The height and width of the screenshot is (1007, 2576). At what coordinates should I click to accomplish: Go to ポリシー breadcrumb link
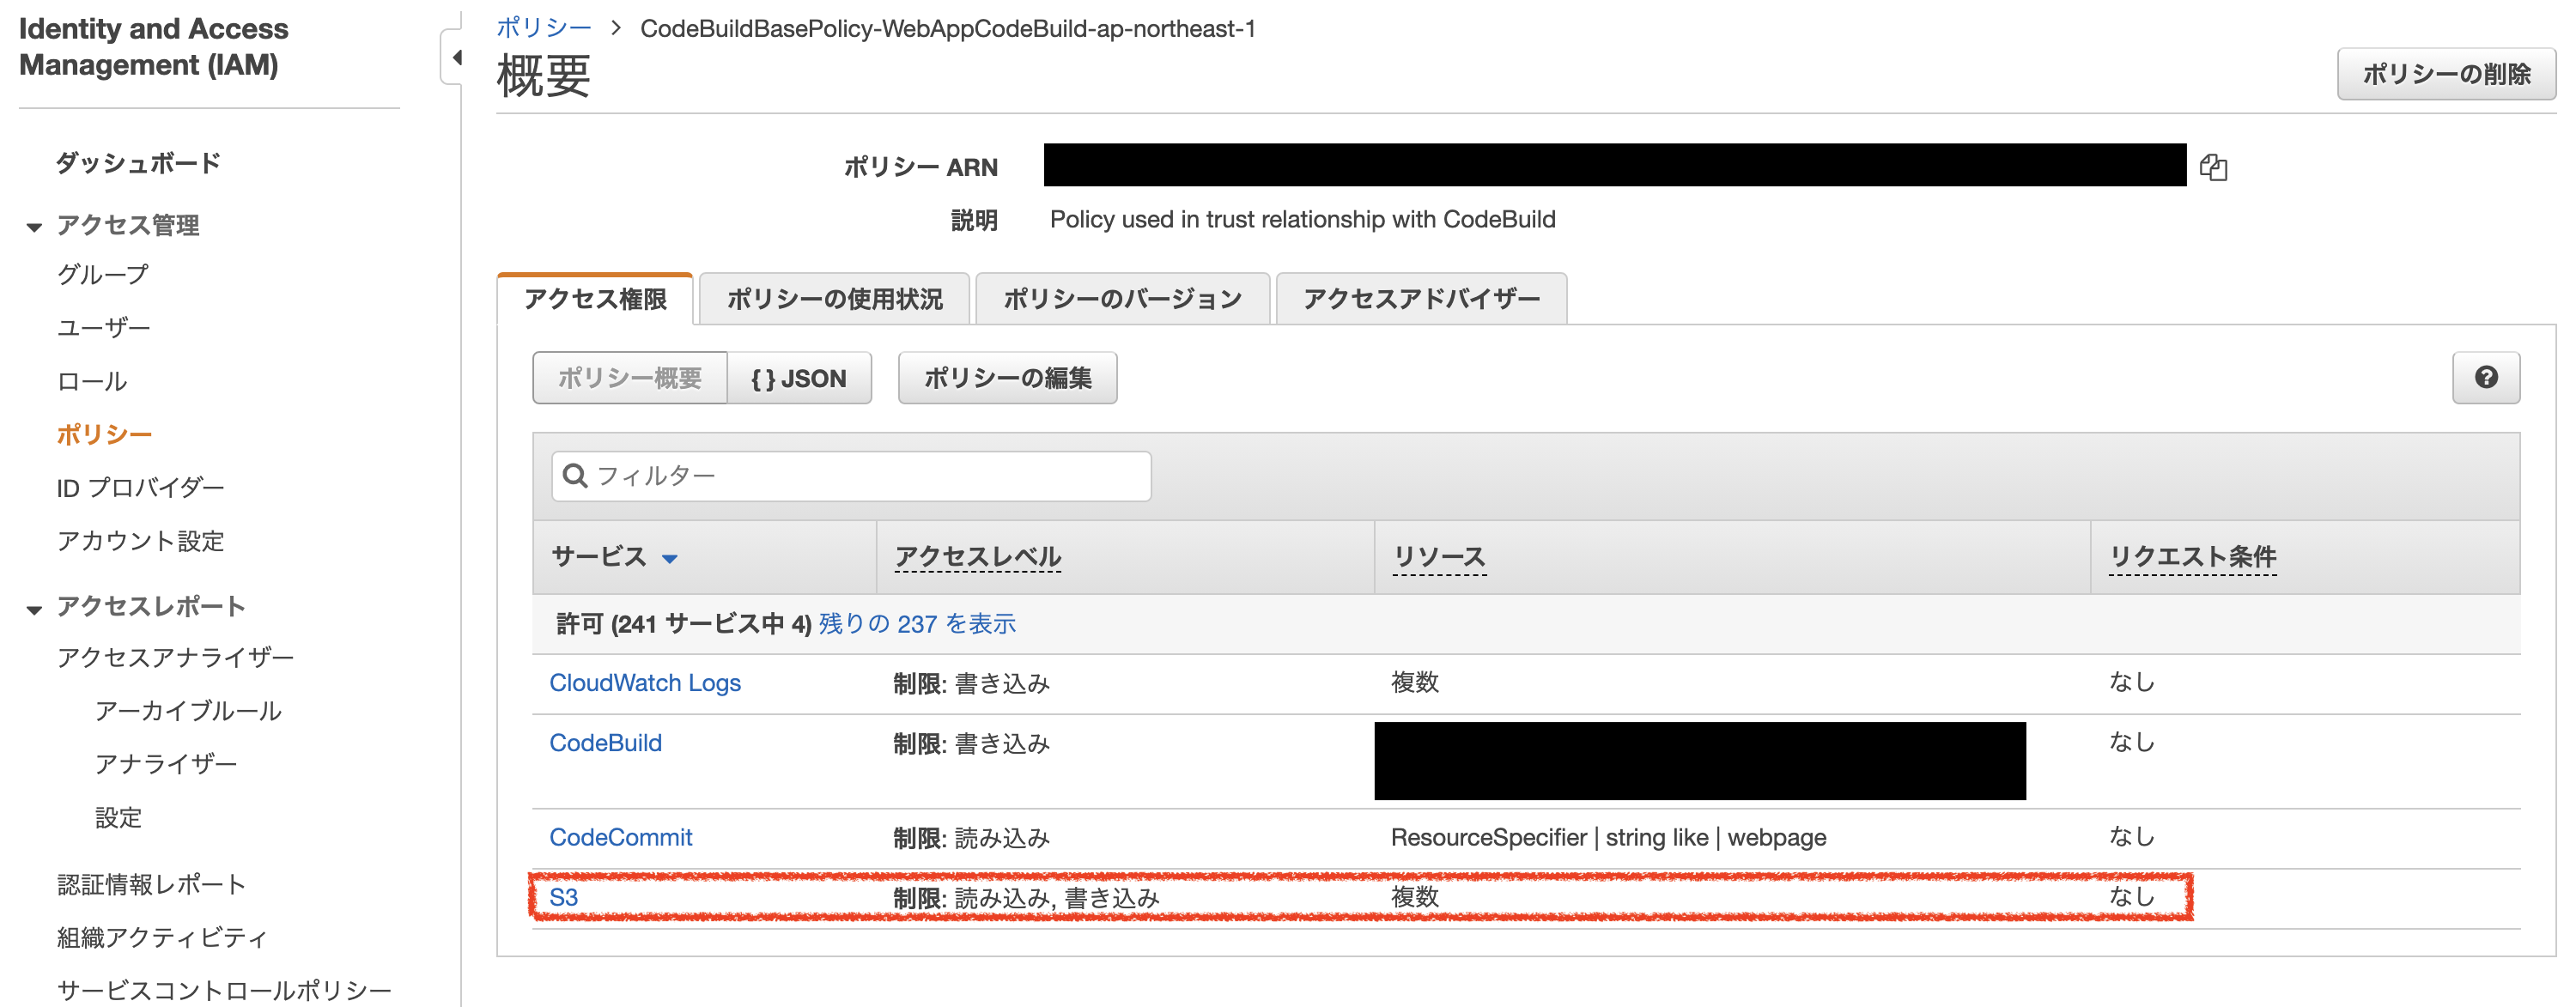(544, 28)
